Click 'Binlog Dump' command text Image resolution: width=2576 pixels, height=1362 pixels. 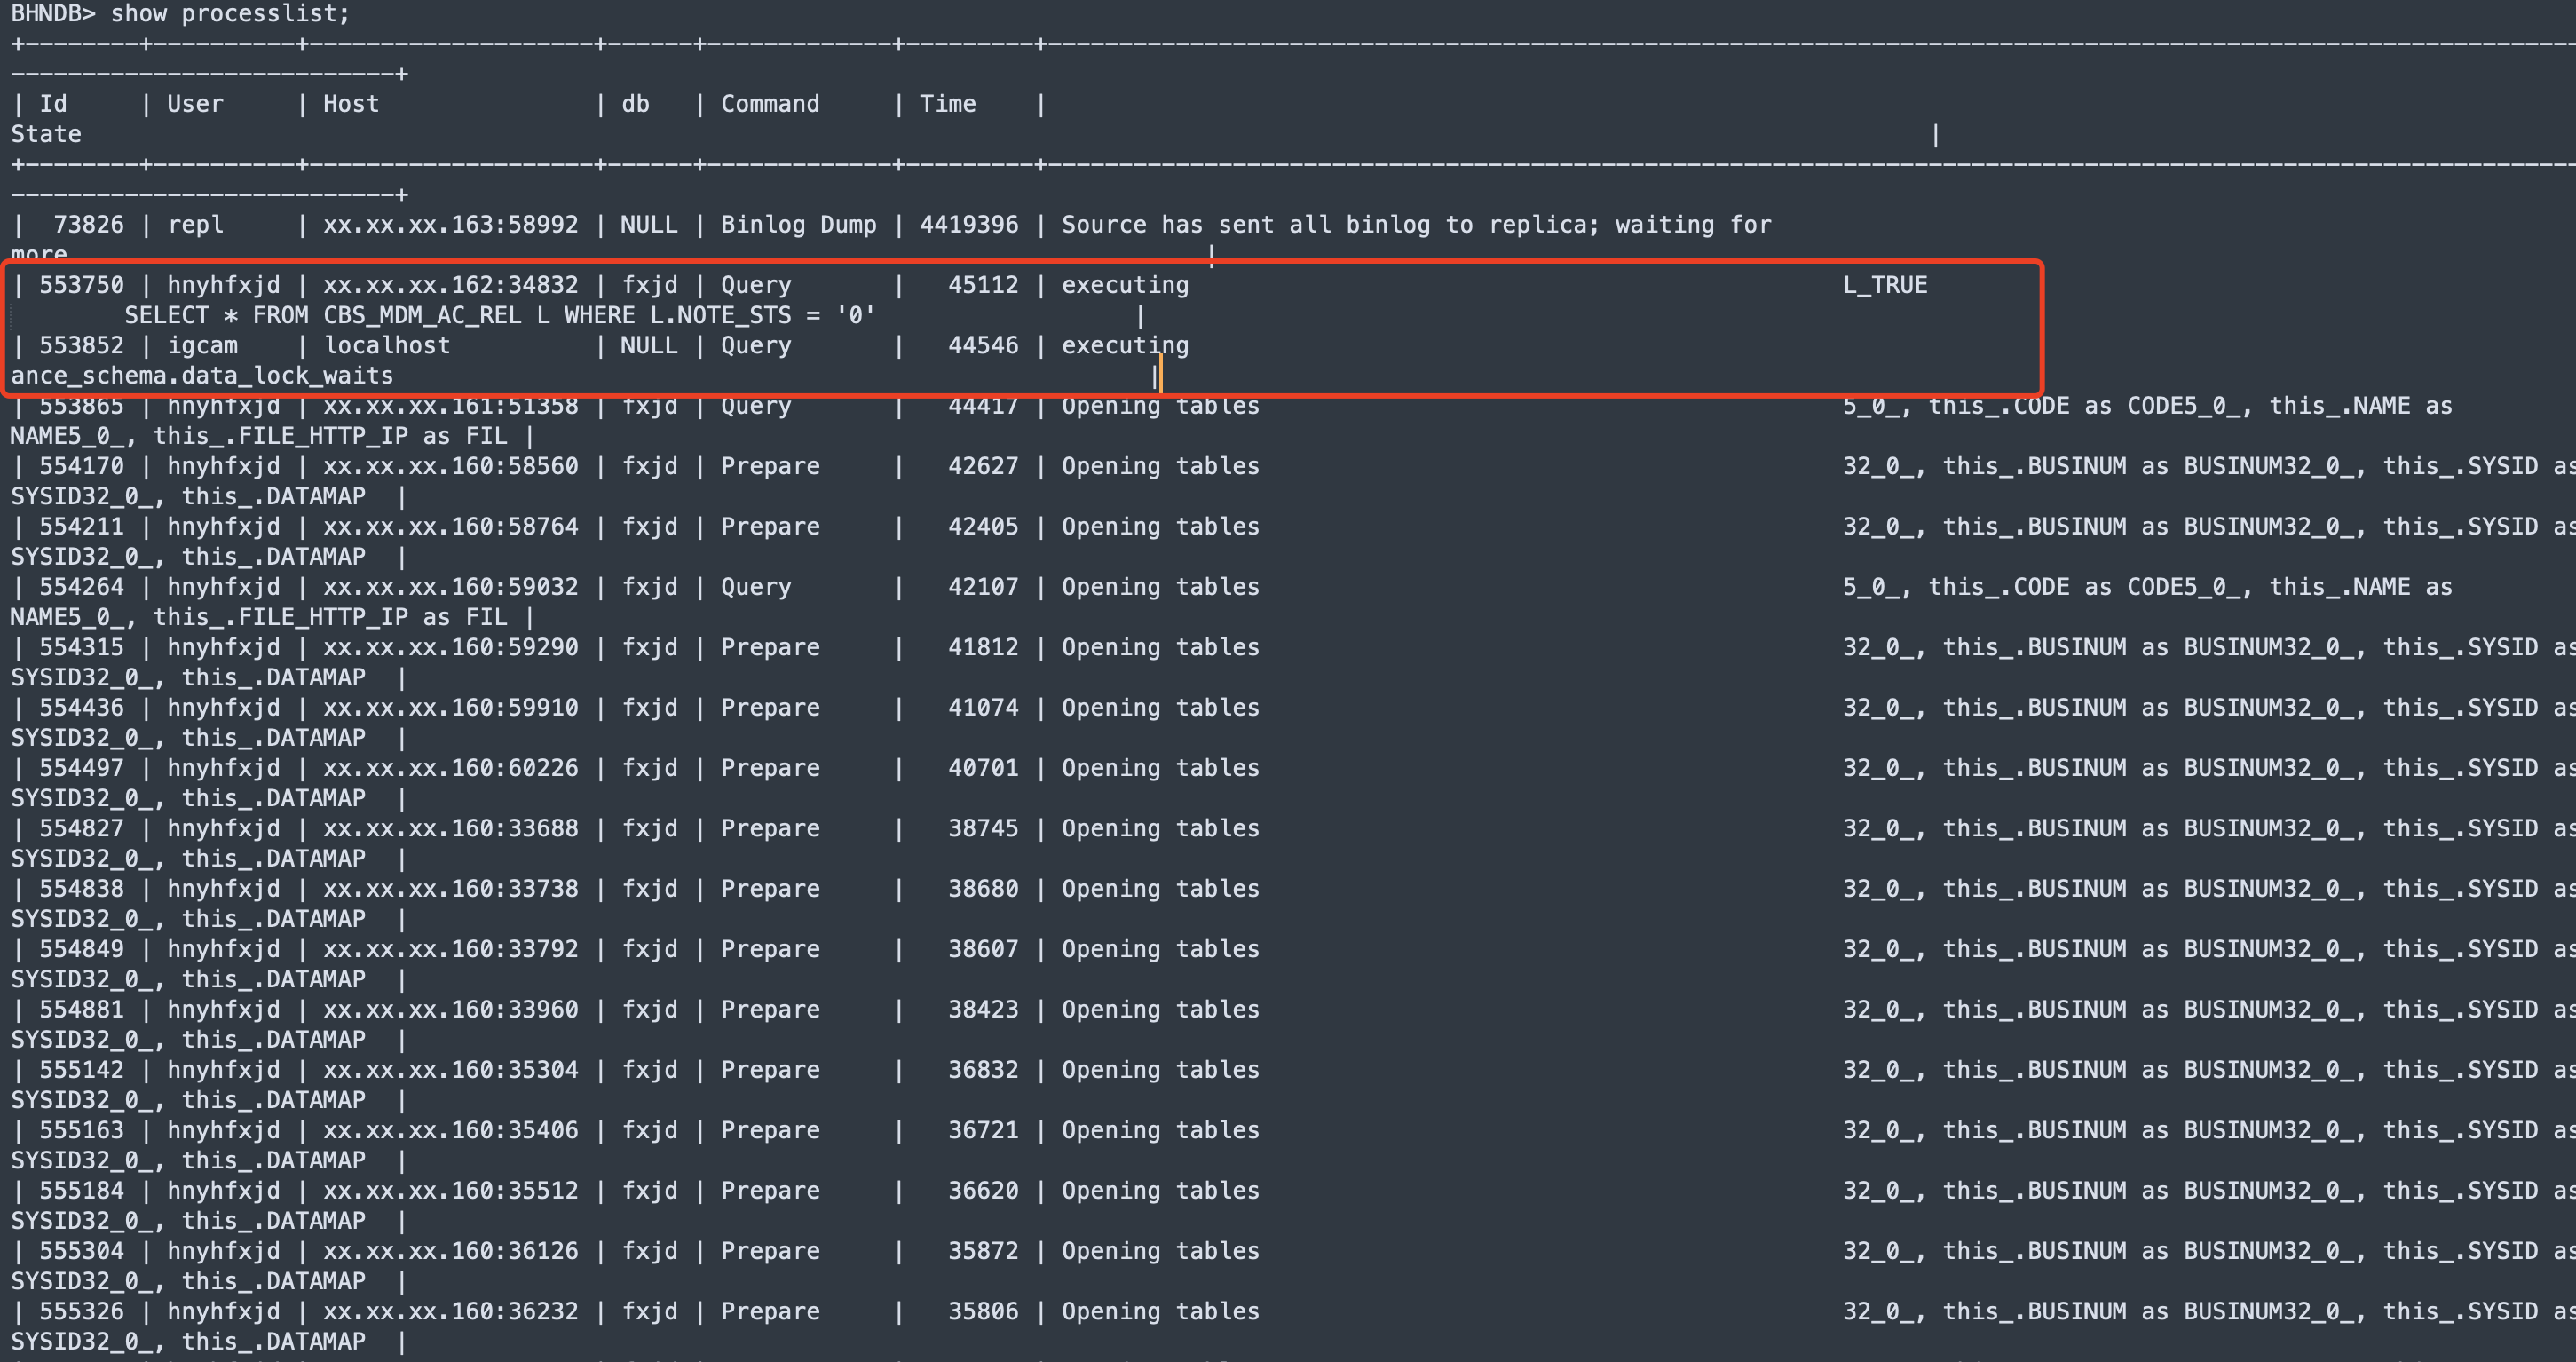798,225
